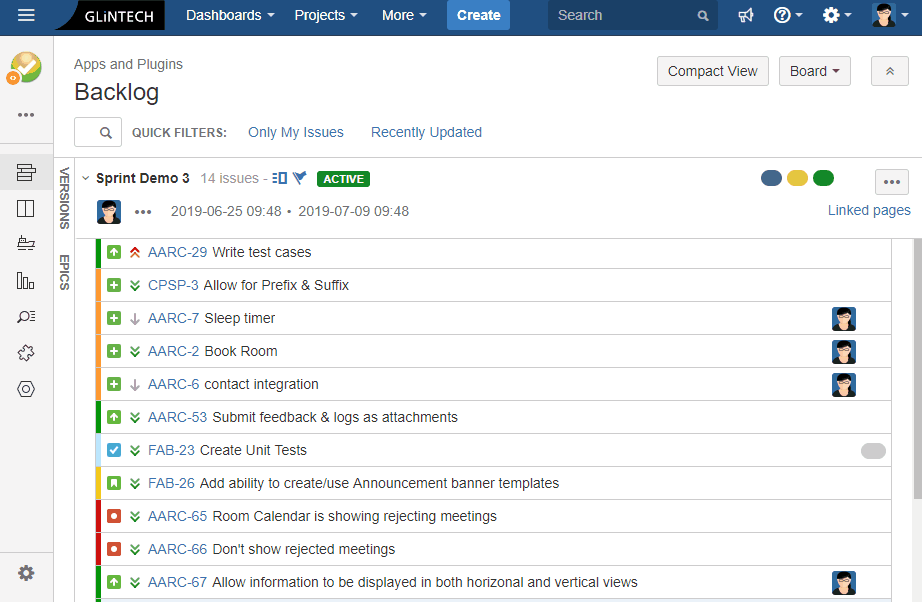Open the hamburger sidebar menu

(26, 15)
